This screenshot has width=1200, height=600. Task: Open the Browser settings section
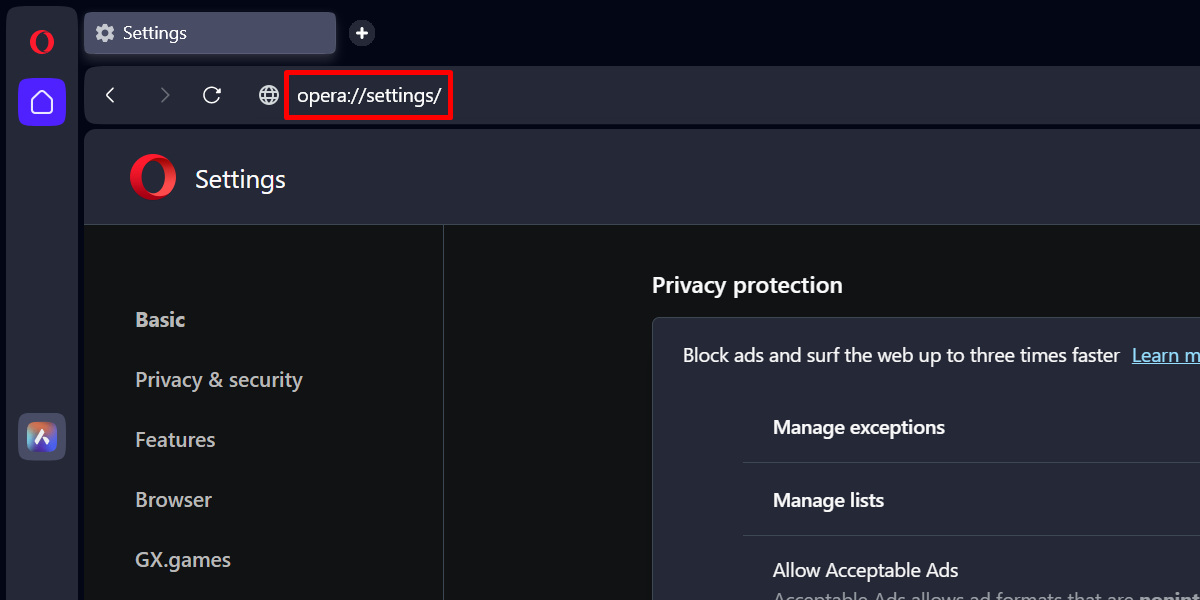(173, 499)
